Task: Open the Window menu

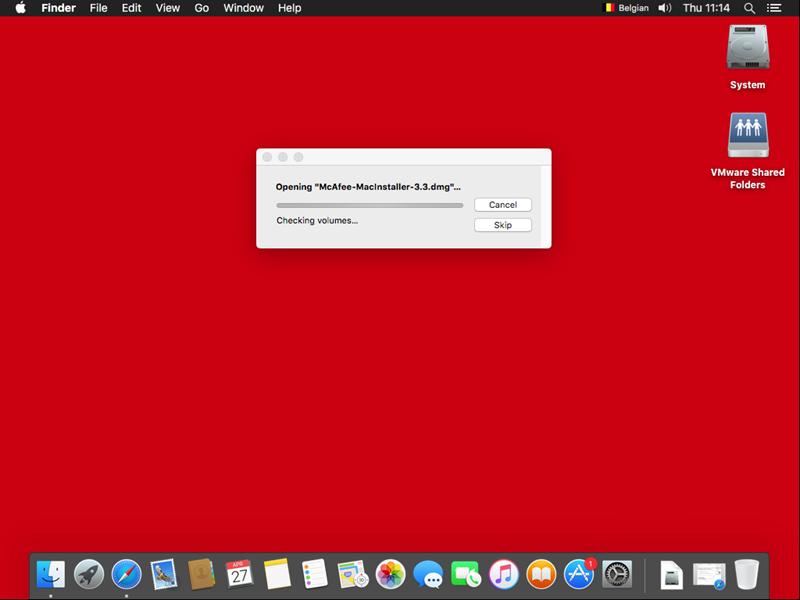Action: click(243, 8)
